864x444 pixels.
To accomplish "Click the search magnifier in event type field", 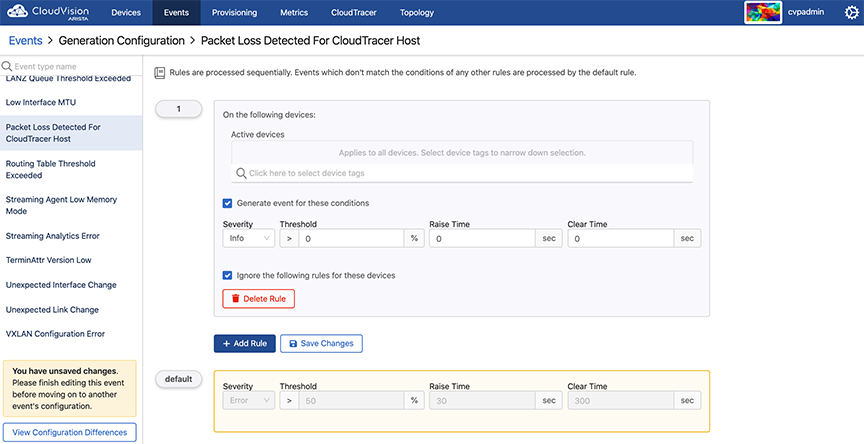I will [7, 67].
